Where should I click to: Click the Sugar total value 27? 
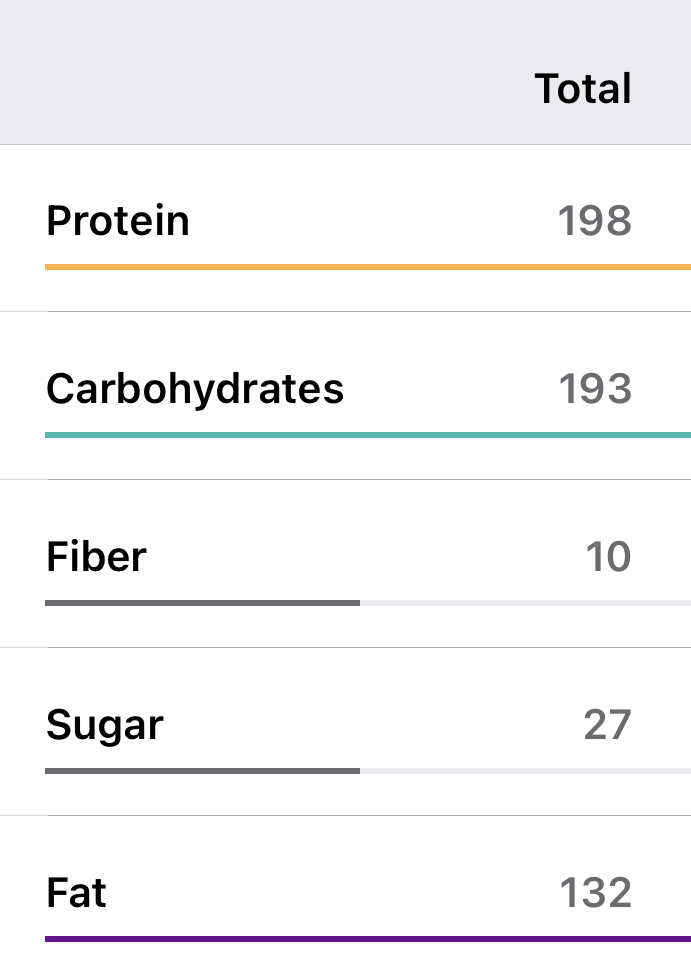tap(607, 725)
